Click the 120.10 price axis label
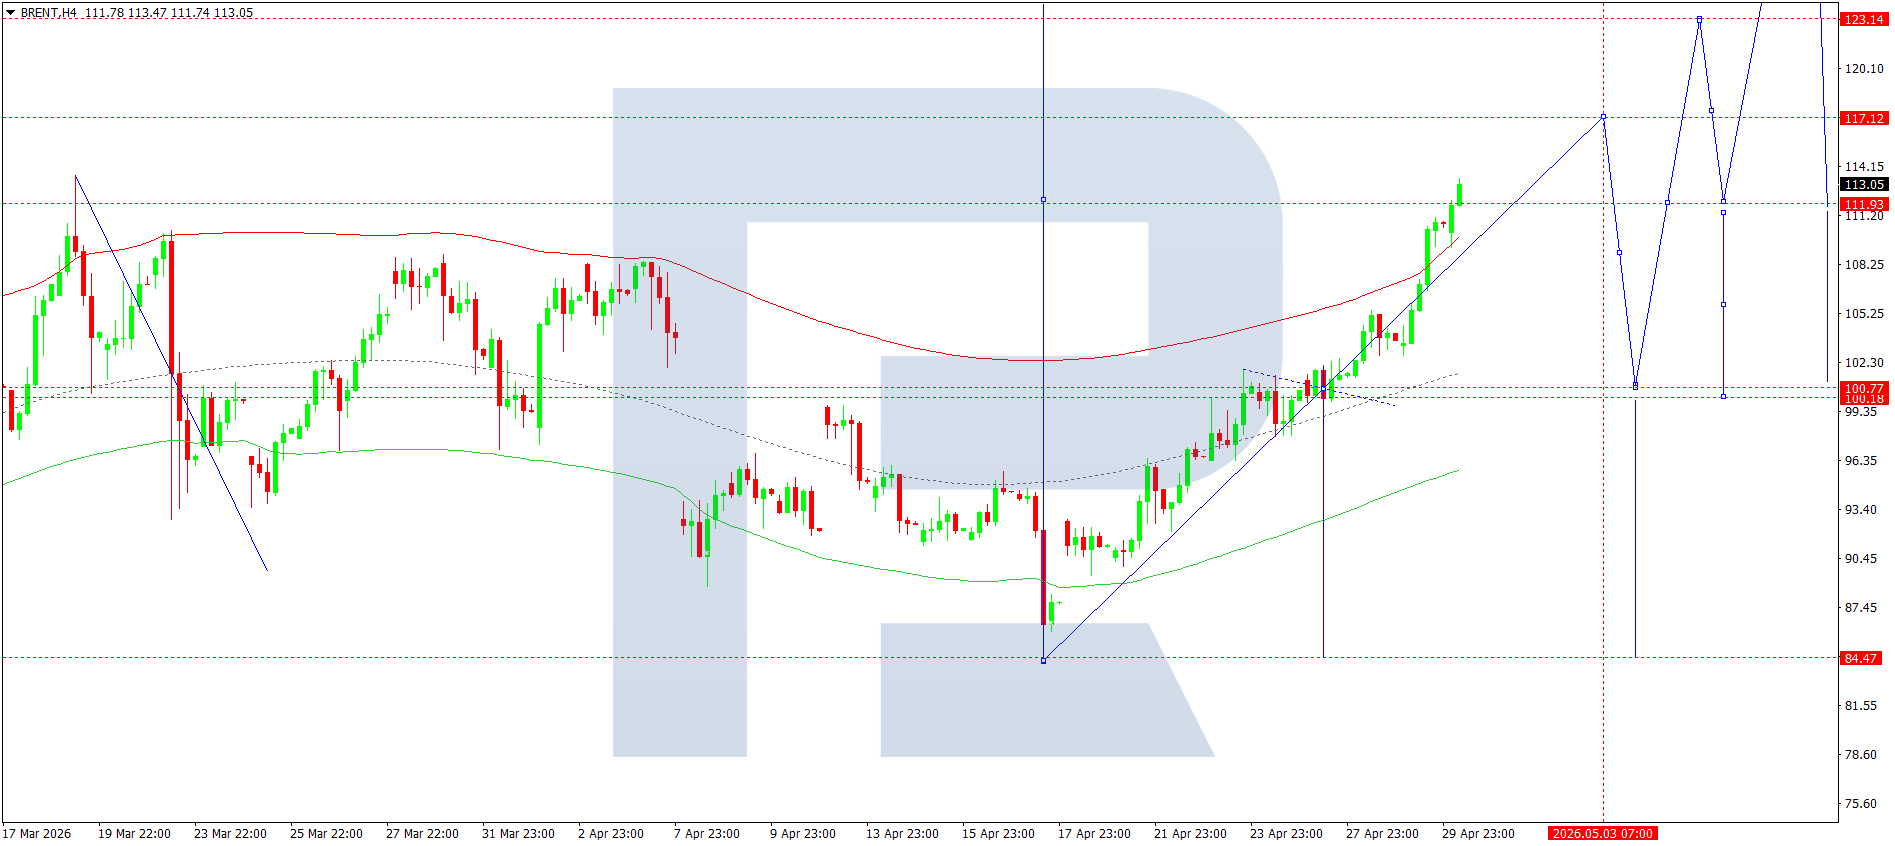 1863,69
